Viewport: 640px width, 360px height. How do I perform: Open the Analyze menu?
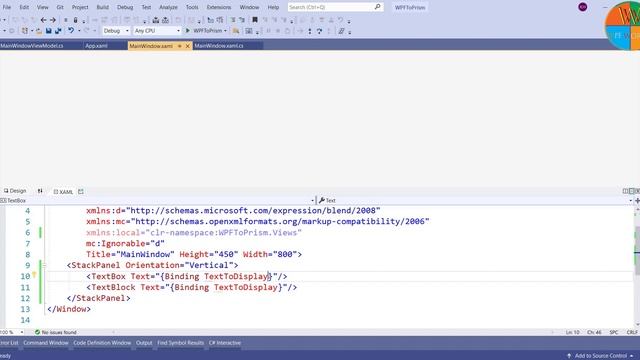(168, 7)
